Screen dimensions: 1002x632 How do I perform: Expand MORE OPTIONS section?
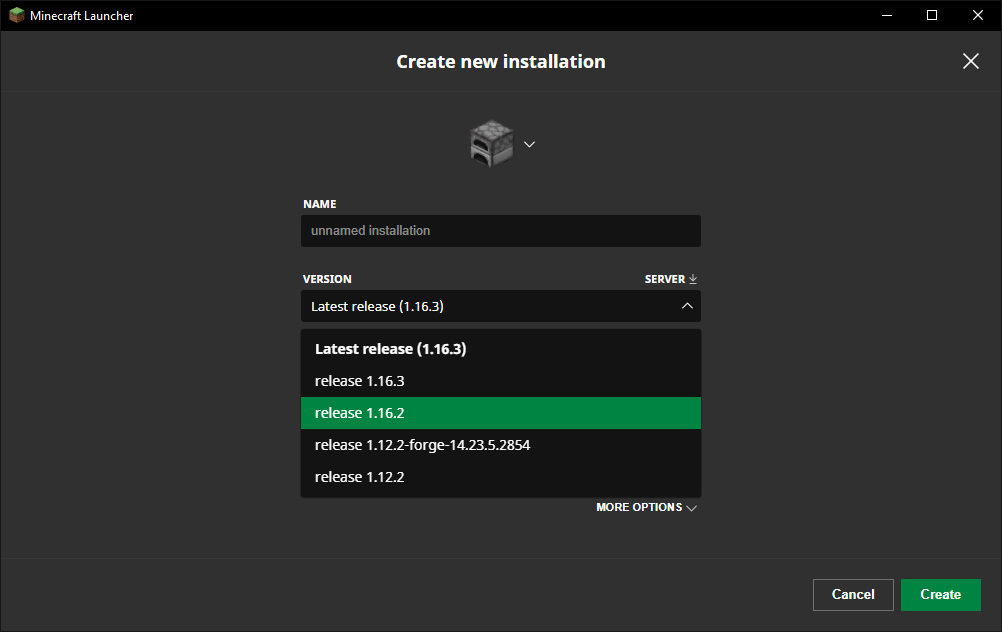[646, 508]
